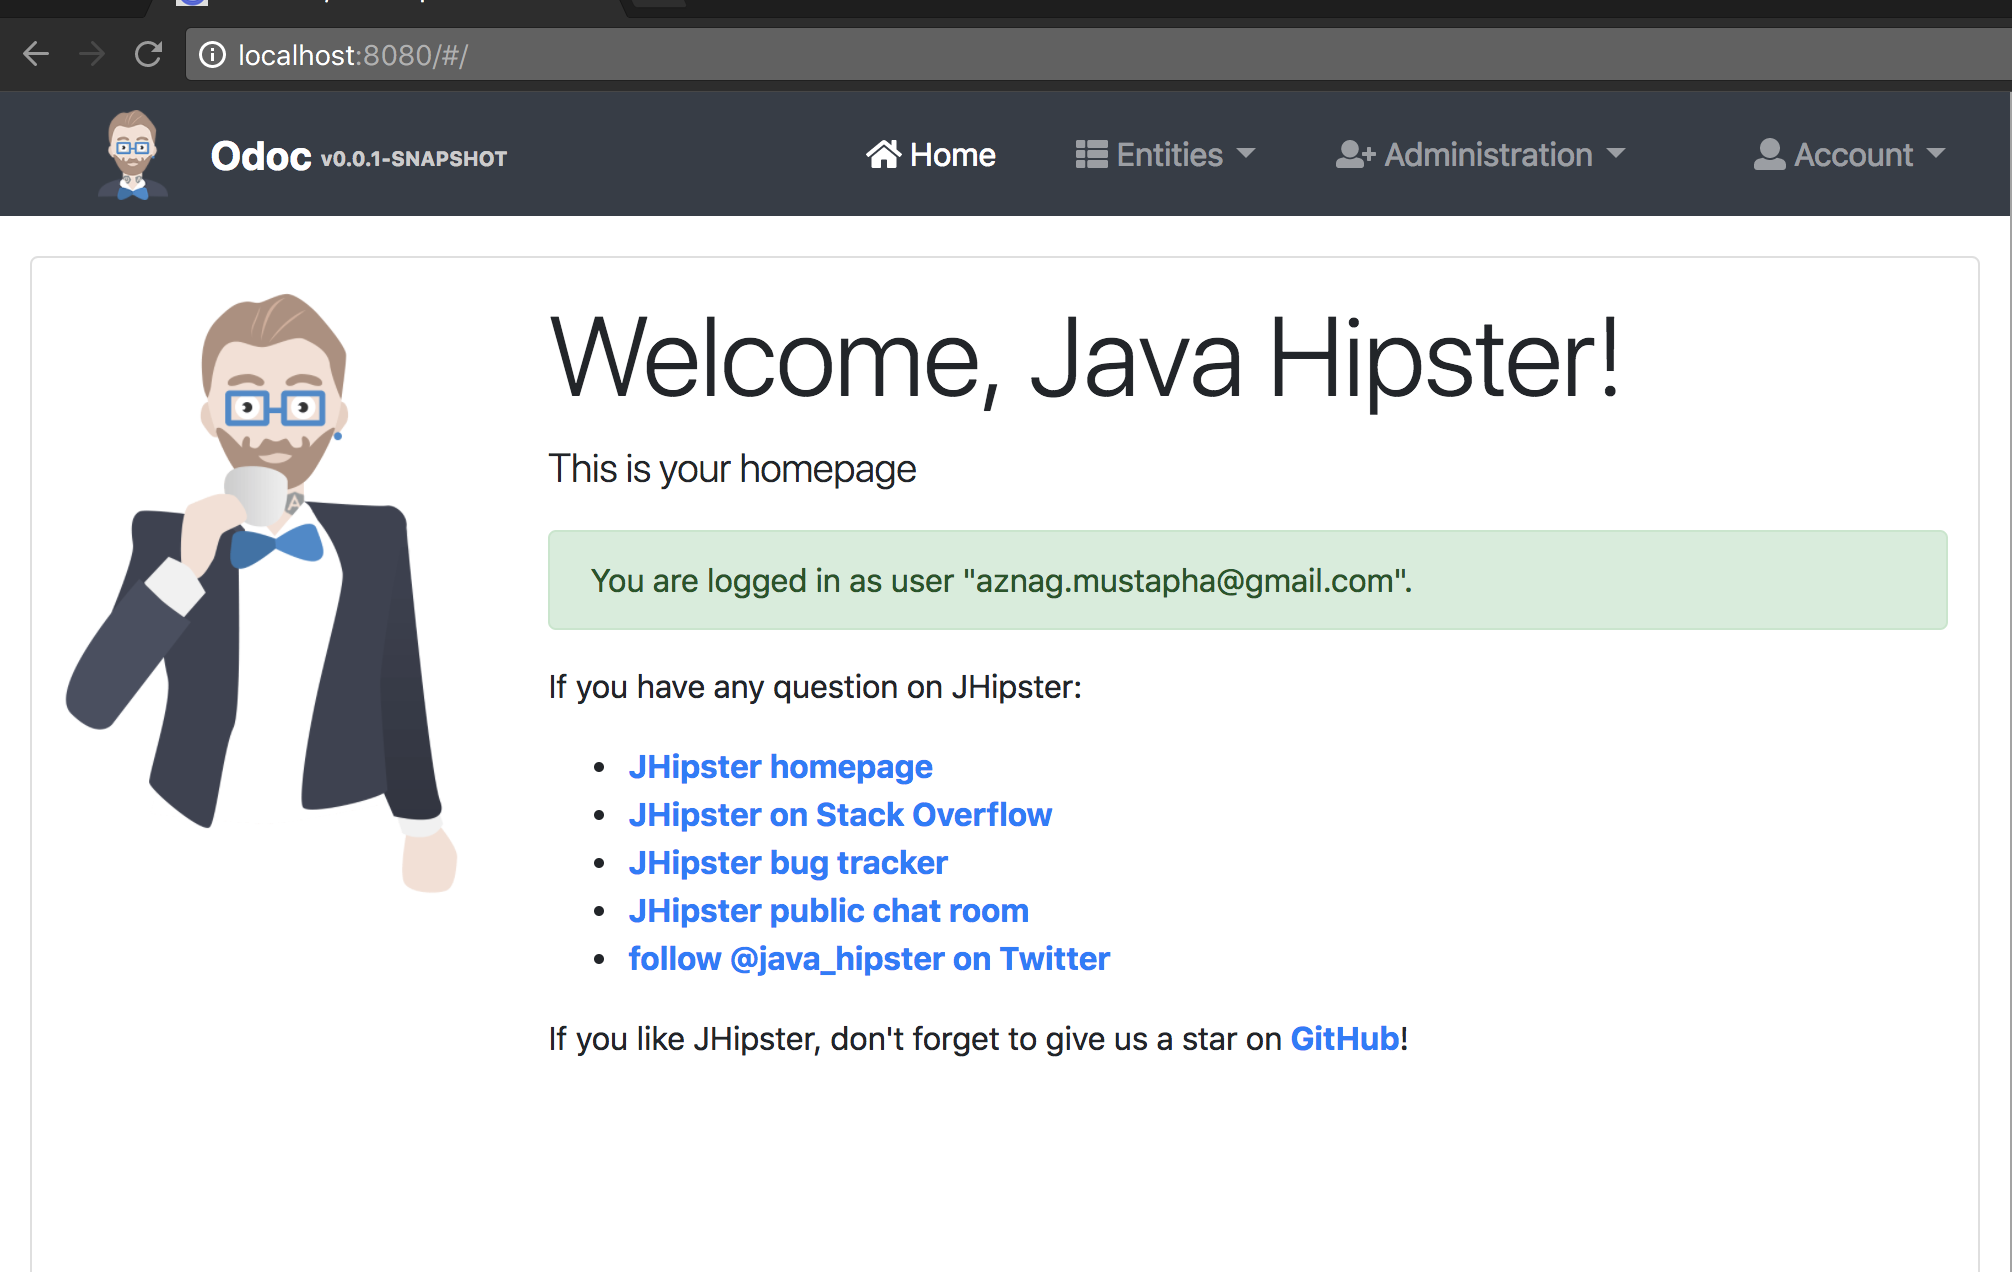Visit JHipster bug tracker link
Screen dimensions: 2012x1272
(788, 863)
